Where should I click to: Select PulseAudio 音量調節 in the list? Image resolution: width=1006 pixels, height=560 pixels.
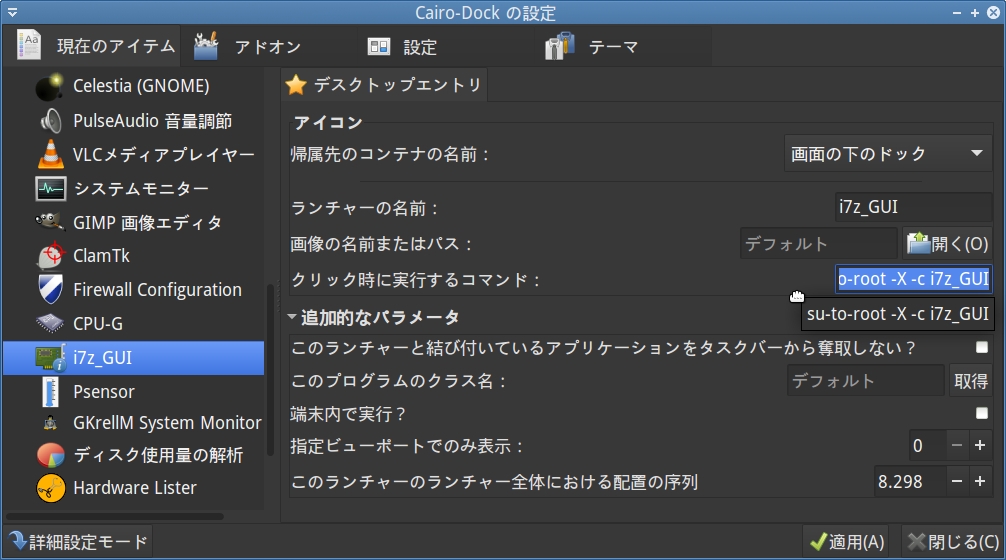click(x=133, y=121)
